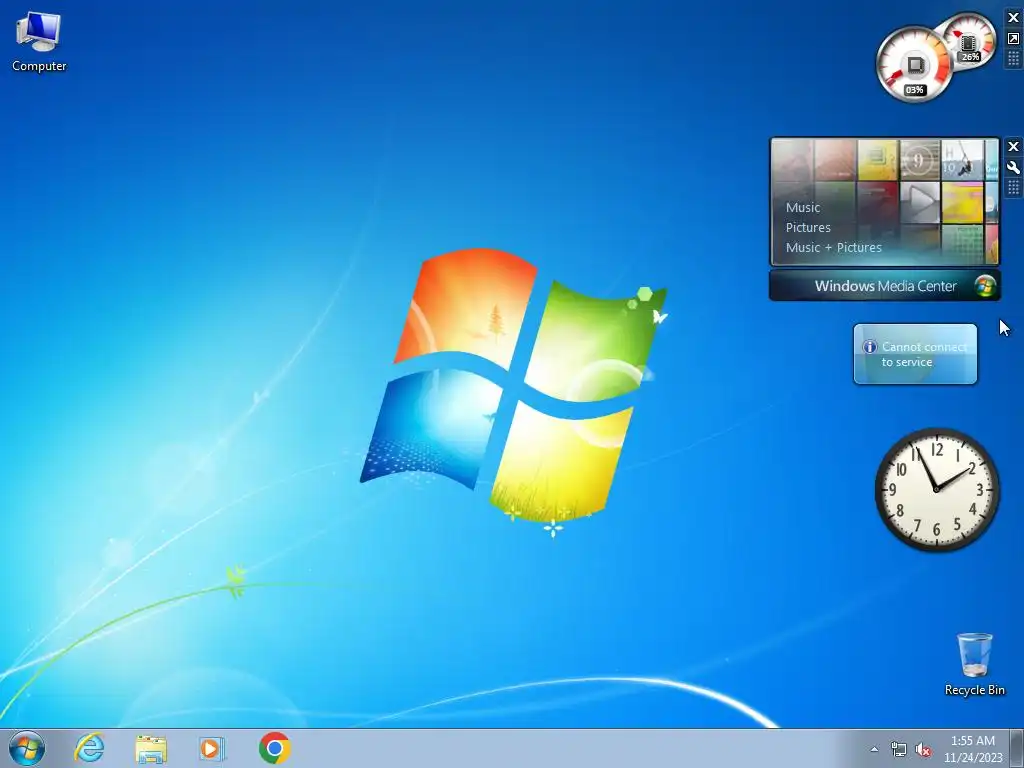Show hidden system tray icons
This screenshot has height=768, width=1024.
[874, 749]
